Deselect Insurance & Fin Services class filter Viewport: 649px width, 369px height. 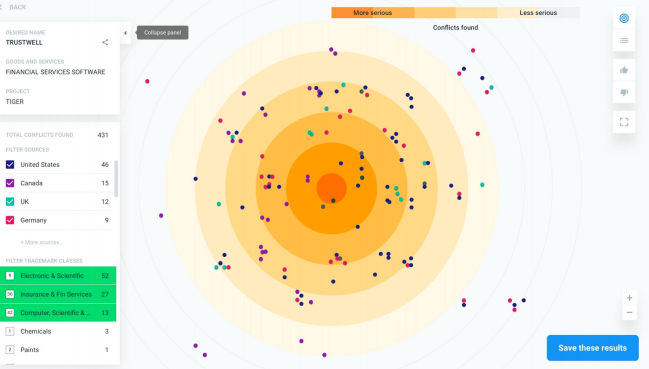58,294
